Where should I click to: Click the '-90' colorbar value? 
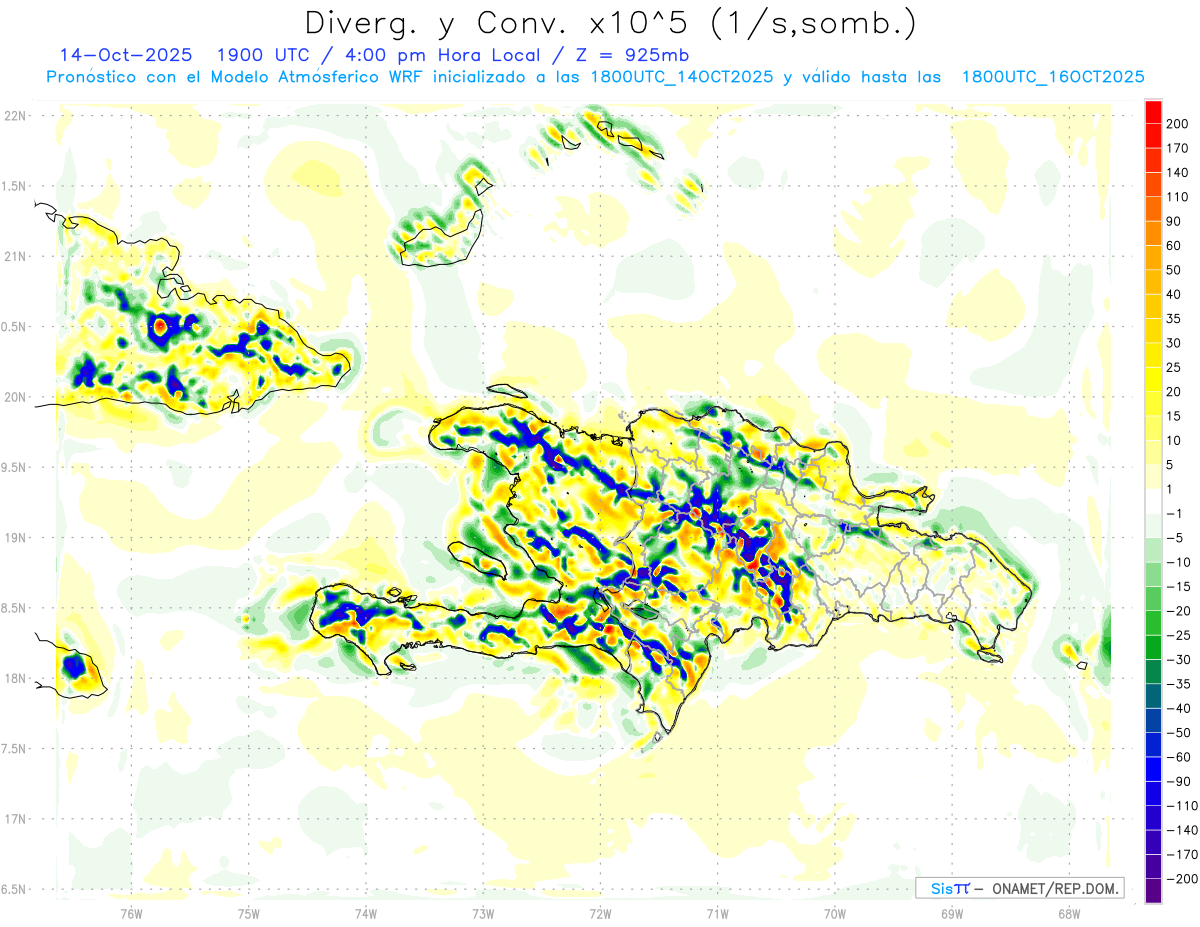tap(1177, 781)
